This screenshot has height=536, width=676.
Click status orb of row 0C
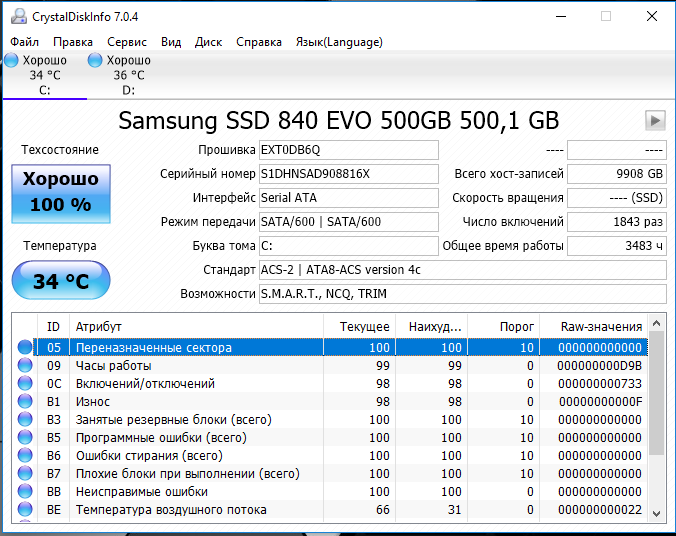tap(25, 383)
